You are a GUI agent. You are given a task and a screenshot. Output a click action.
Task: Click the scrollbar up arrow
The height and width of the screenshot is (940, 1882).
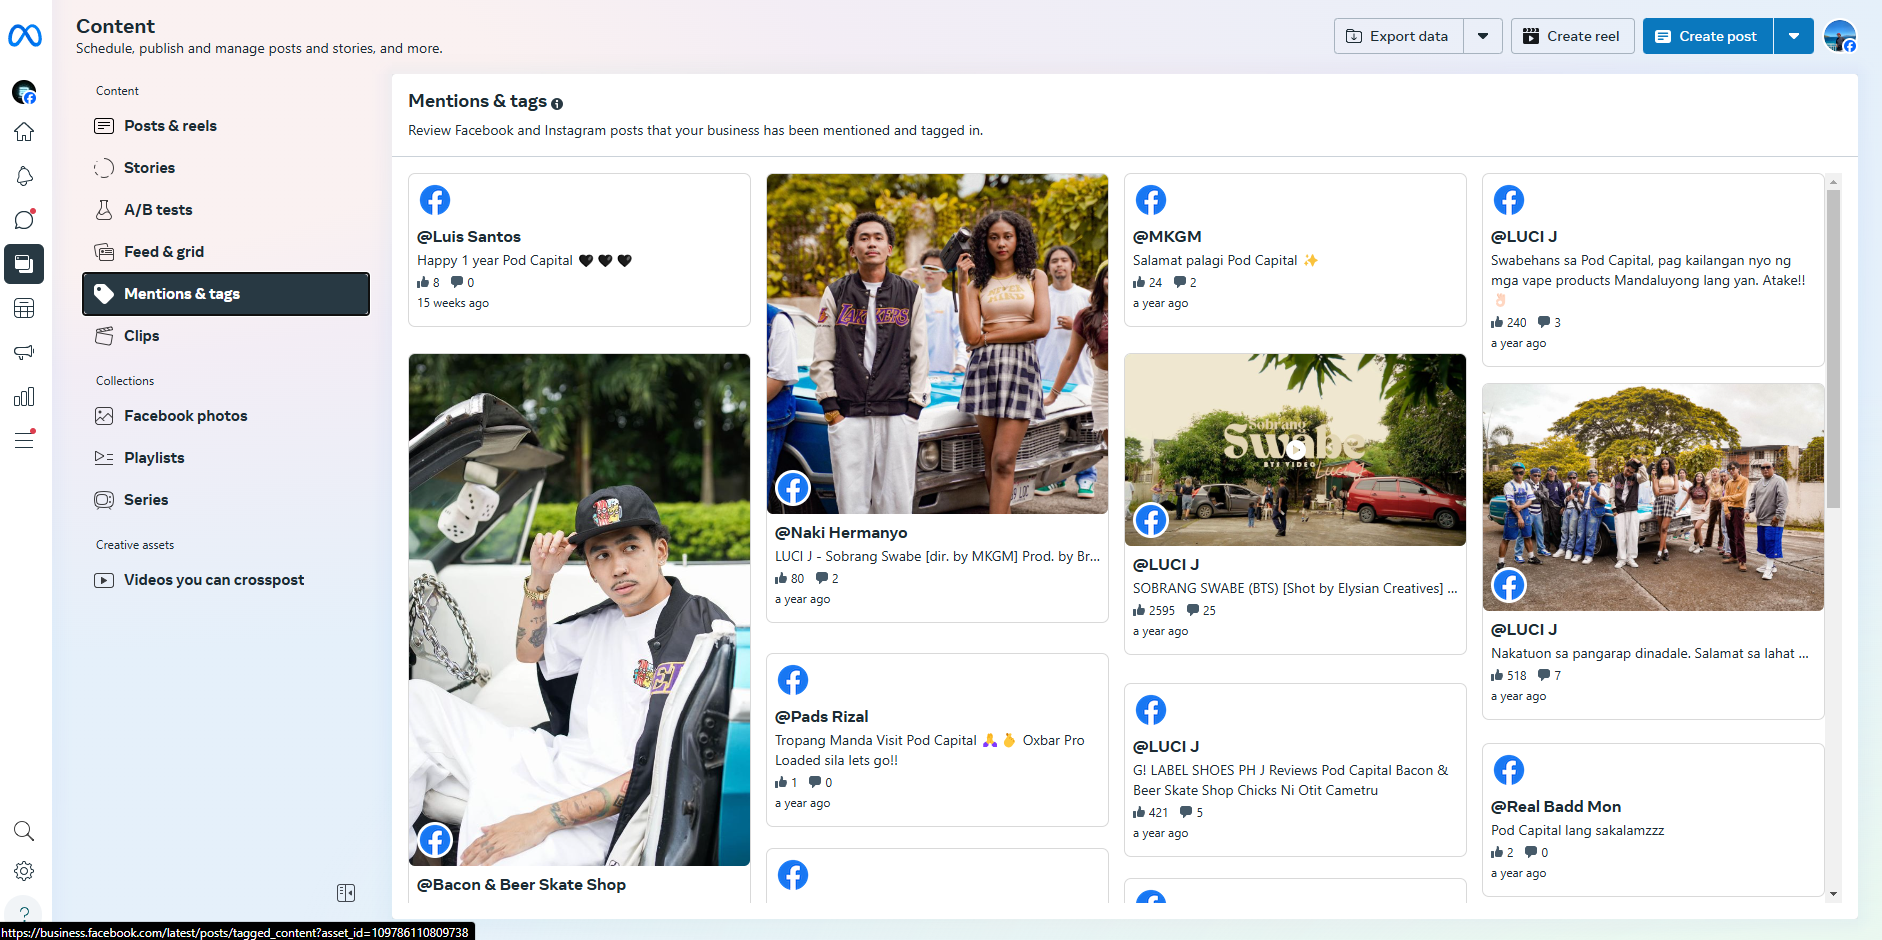pyautogui.click(x=1833, y=181)
